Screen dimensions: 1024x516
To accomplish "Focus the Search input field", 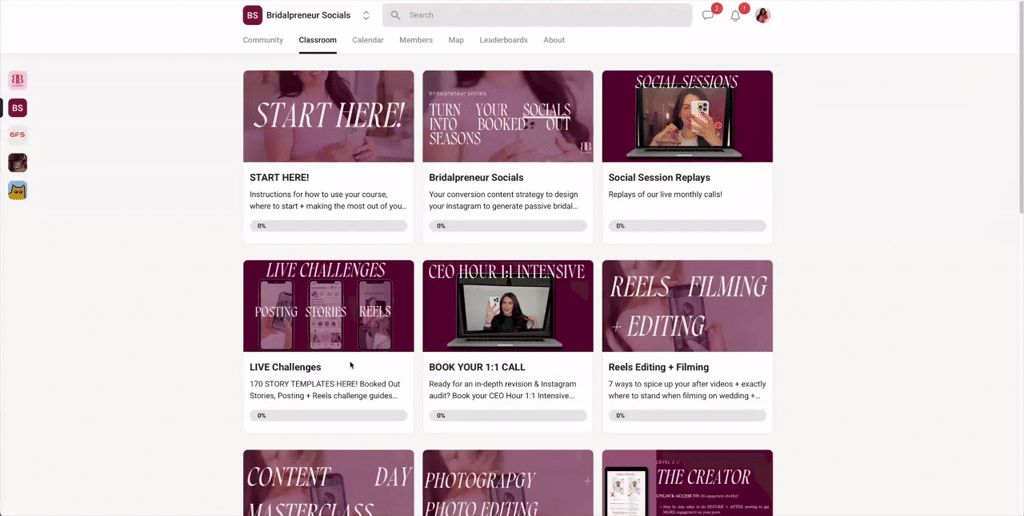I will coord(537,15).
